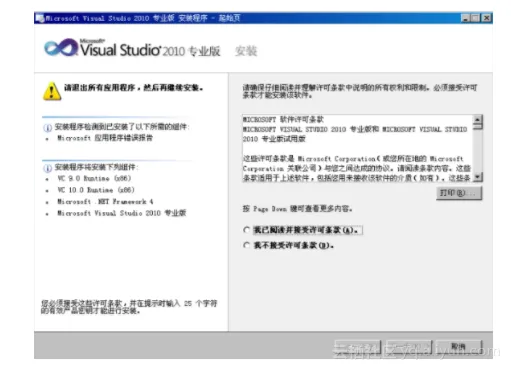
Task: Maximize the setup window
Action: pyautogui.click(x=476, y=18)
